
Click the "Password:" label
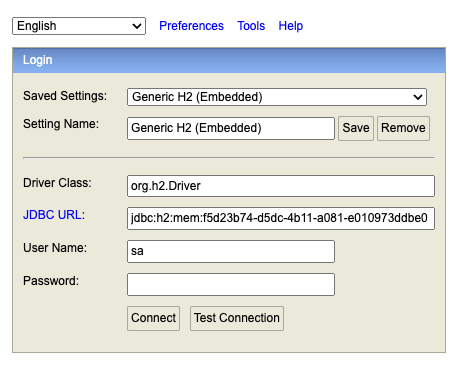coord(51,281)
